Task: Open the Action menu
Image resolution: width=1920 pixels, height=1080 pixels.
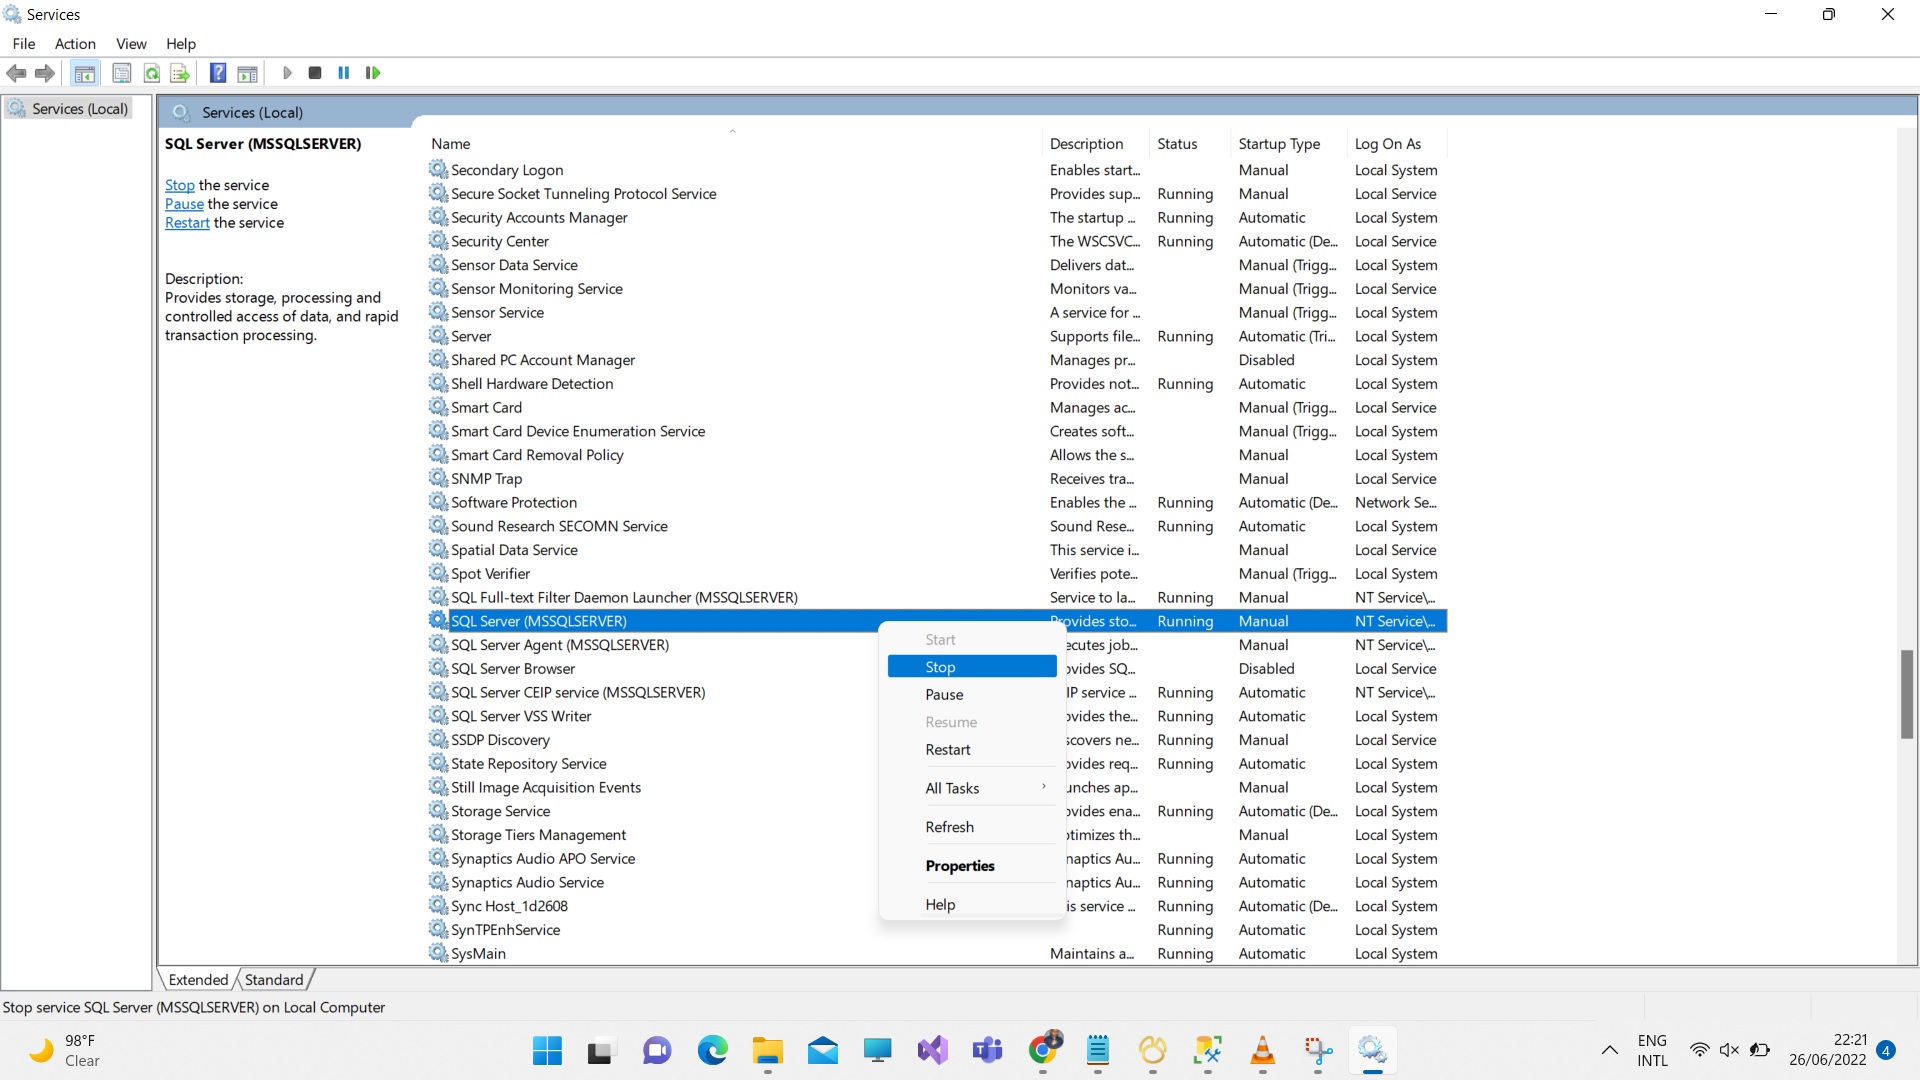Action: [75, 44]
